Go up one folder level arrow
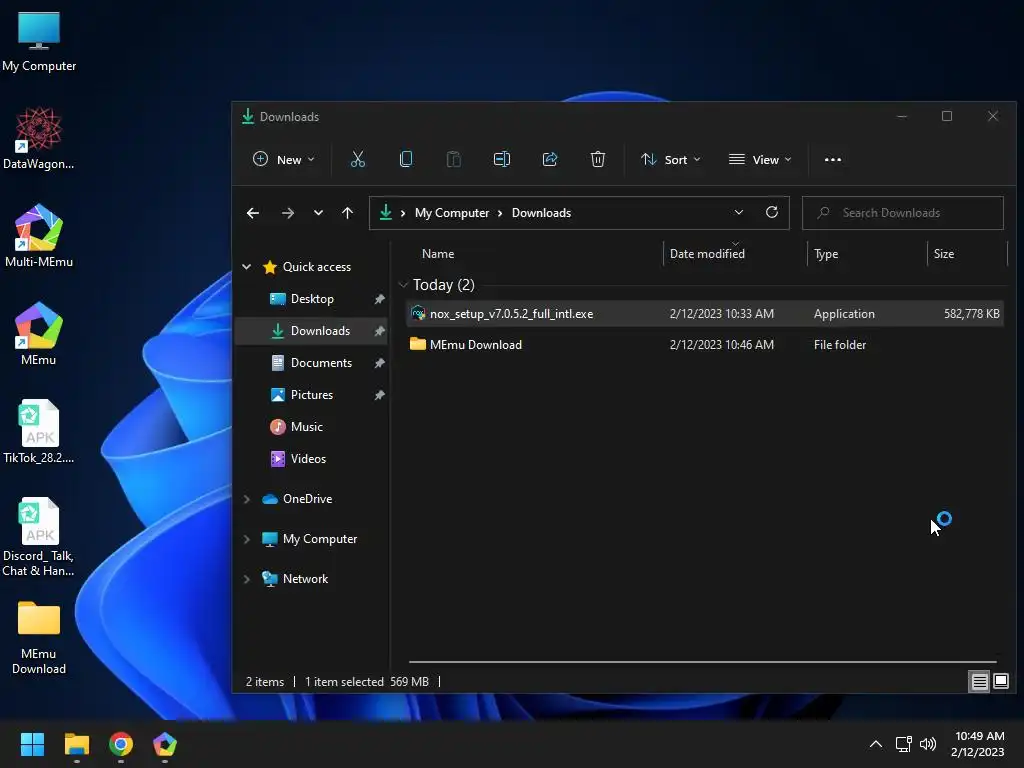 click(x=347, y=213)
